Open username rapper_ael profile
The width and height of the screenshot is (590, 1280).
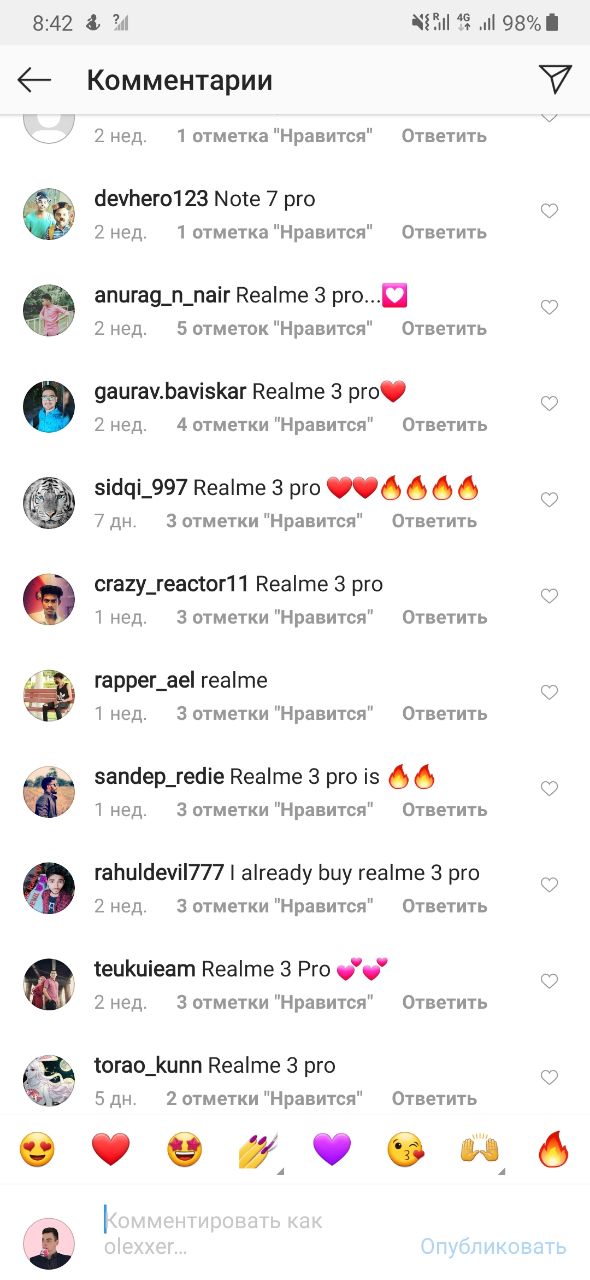[145, 681]
